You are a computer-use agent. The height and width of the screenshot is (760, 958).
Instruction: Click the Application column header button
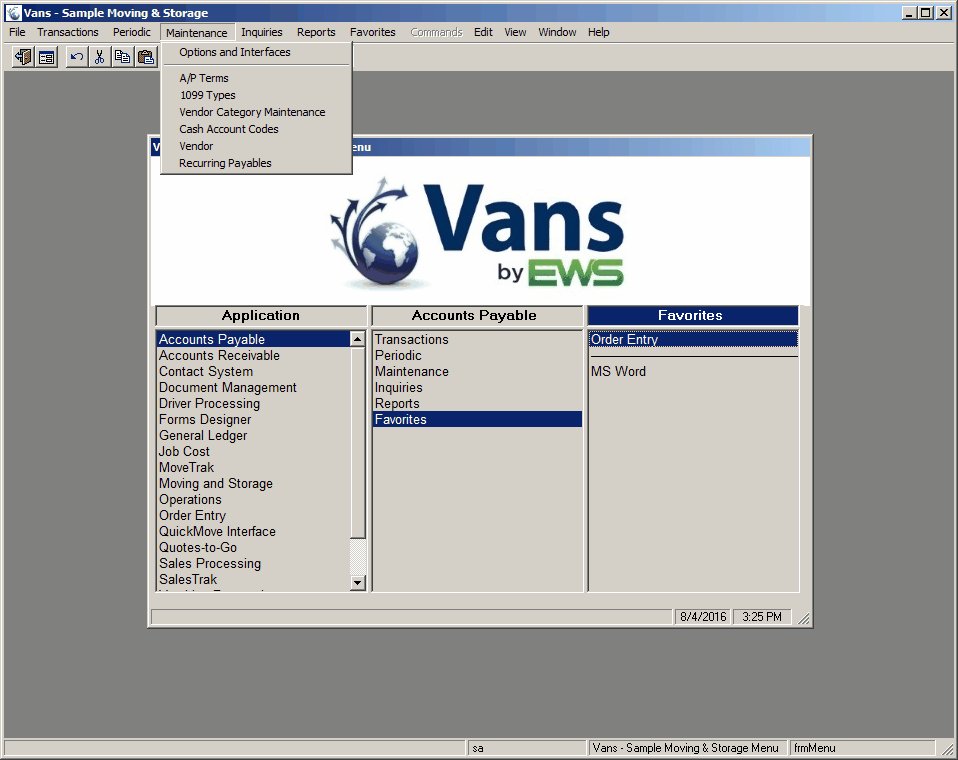261,316
